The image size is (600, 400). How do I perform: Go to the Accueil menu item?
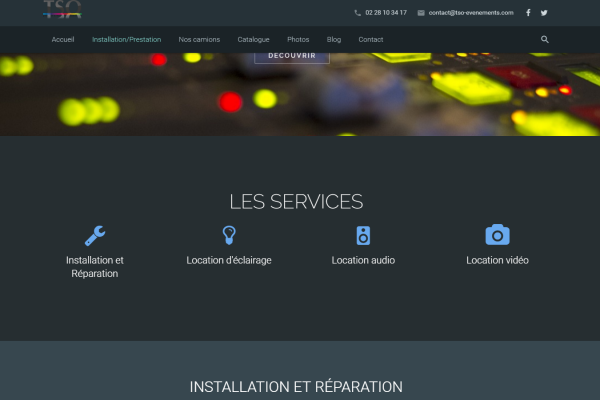pyautogui.click(x=63, y=40)
